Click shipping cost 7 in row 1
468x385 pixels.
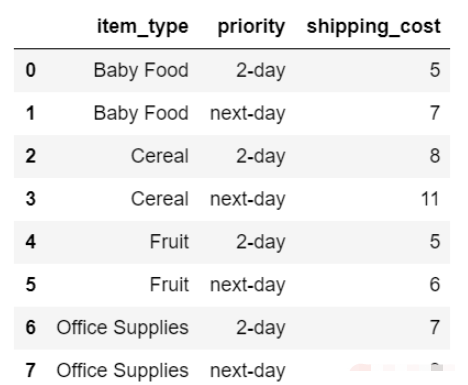(435, 113)
